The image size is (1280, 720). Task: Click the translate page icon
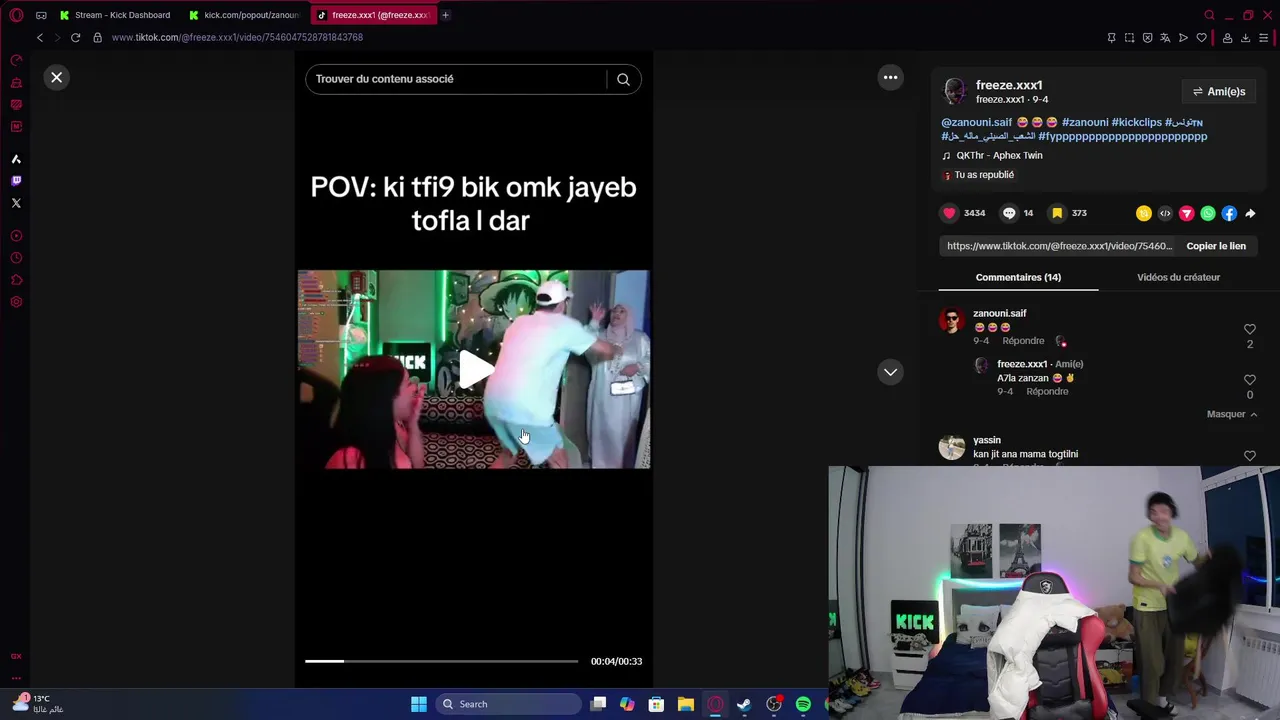[1165, 38]
